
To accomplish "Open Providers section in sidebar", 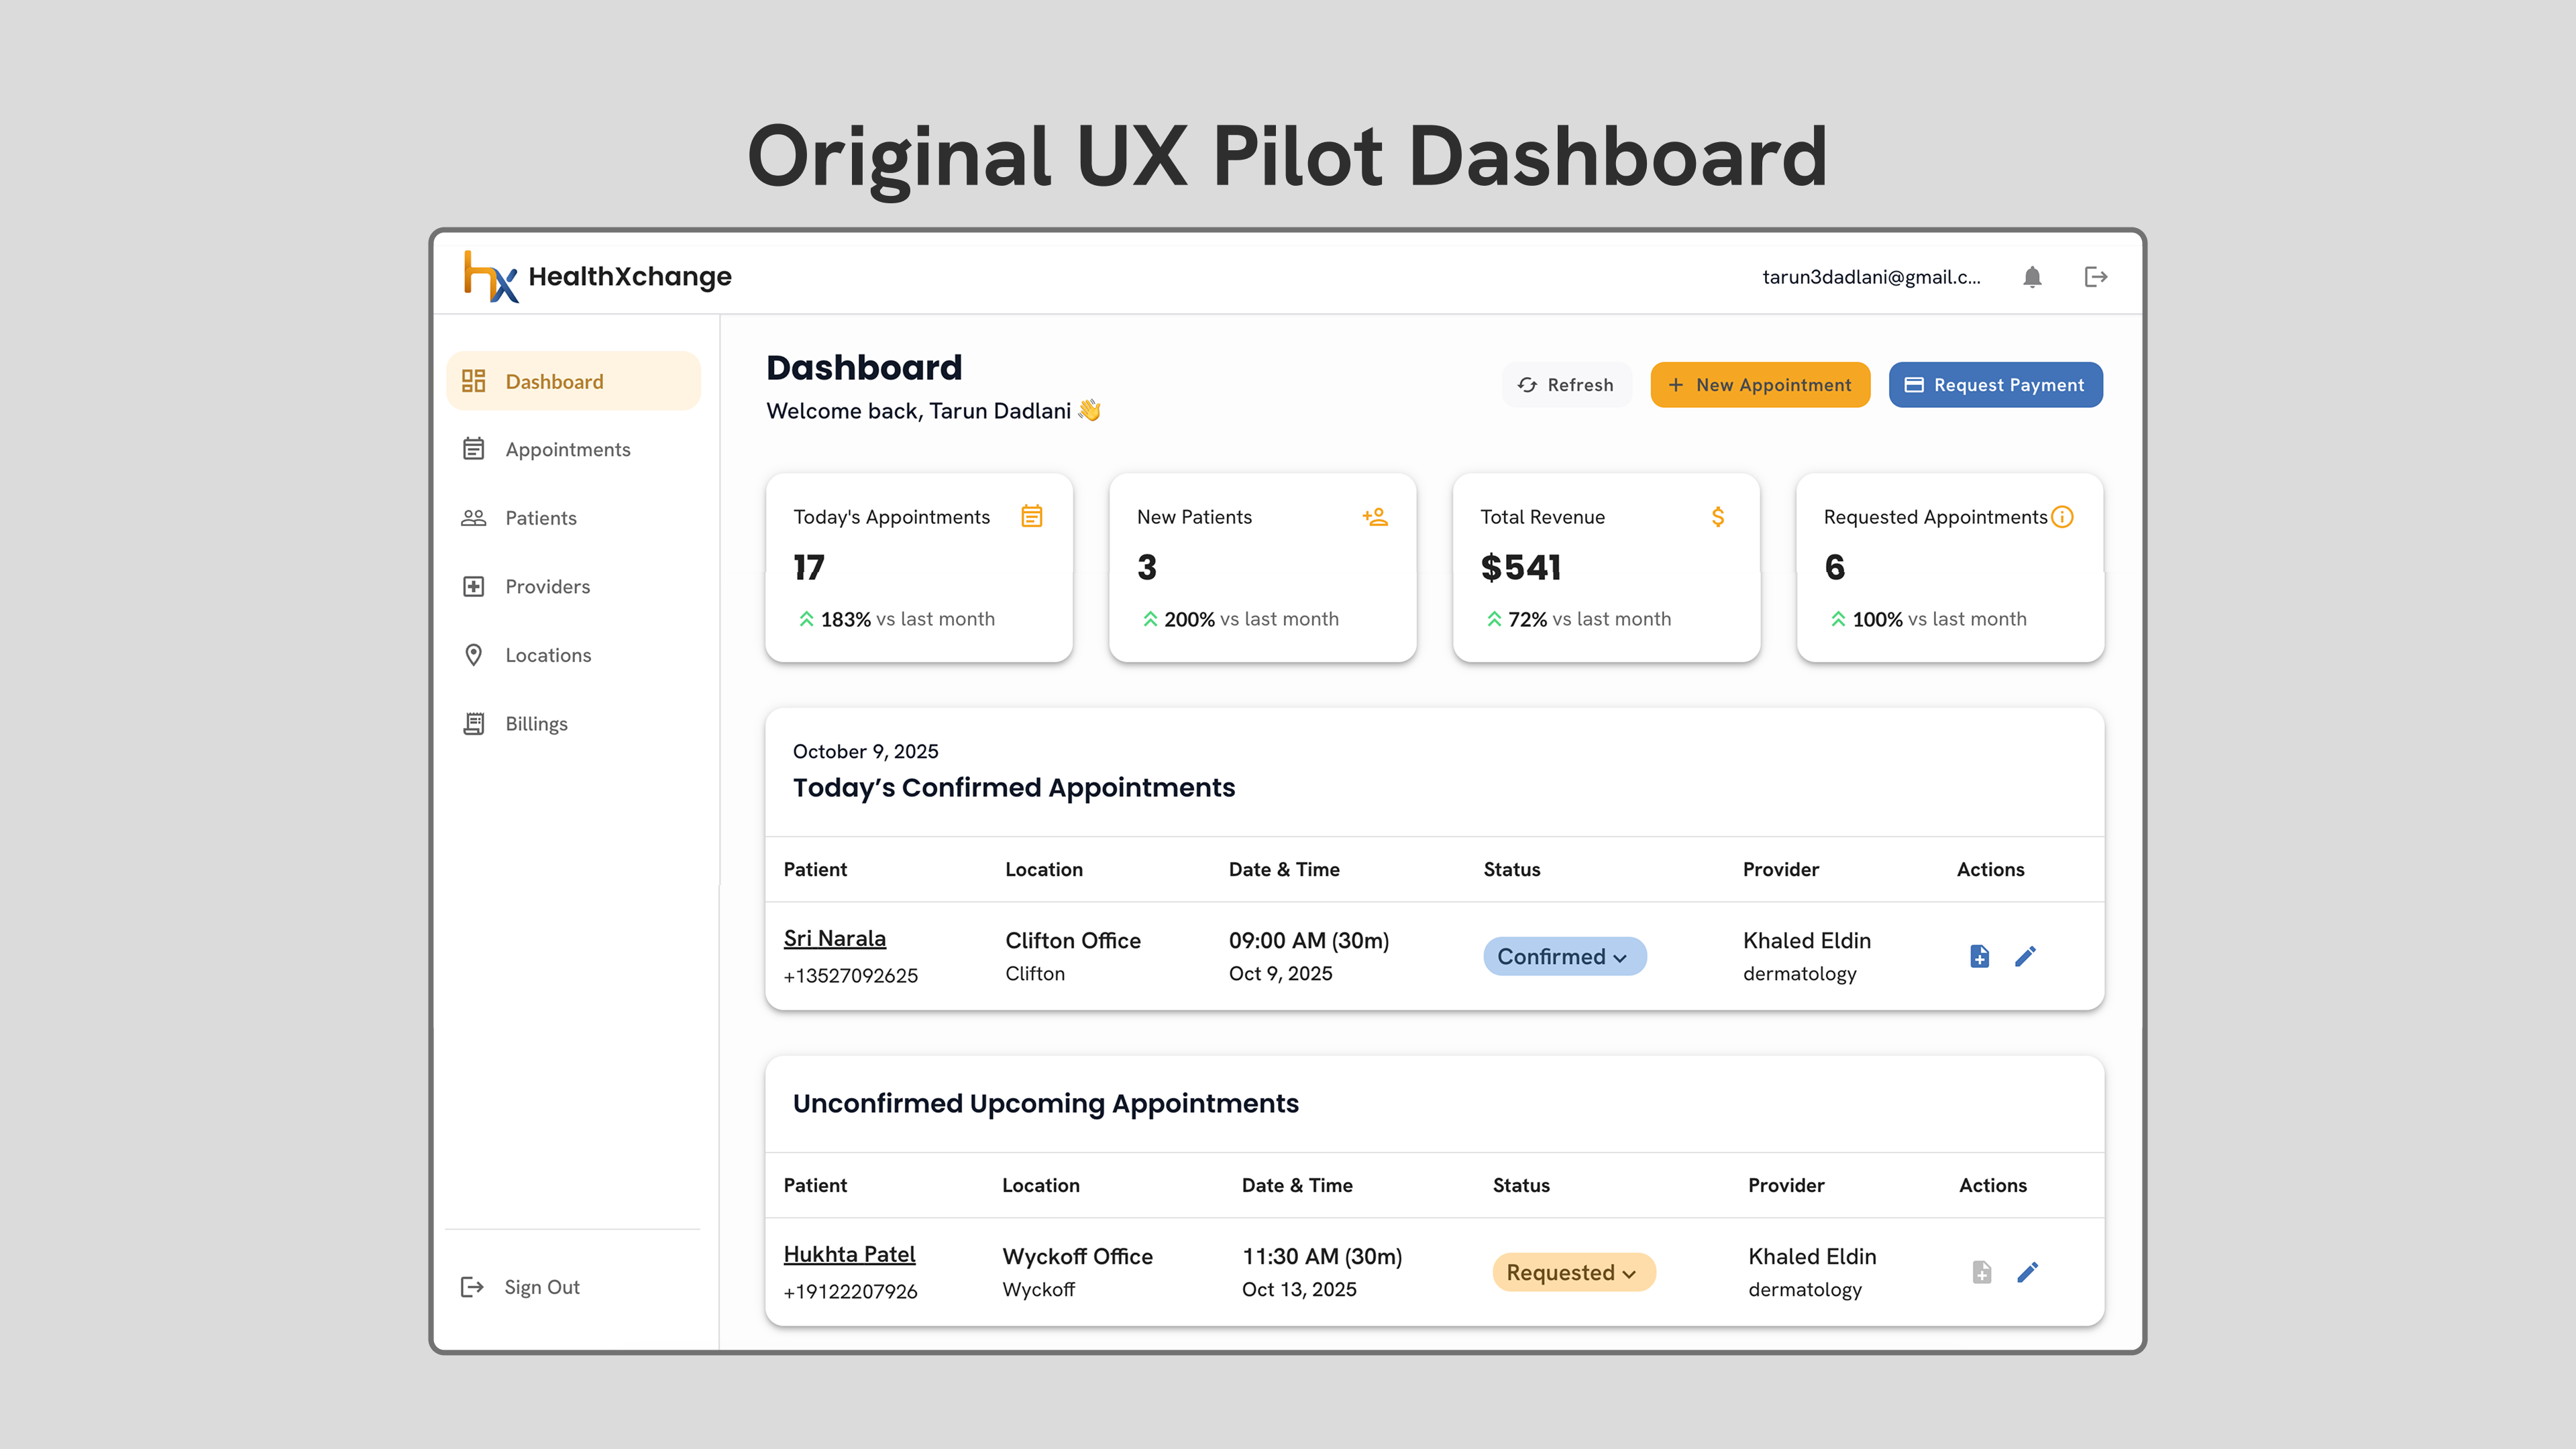I will 573,586.
